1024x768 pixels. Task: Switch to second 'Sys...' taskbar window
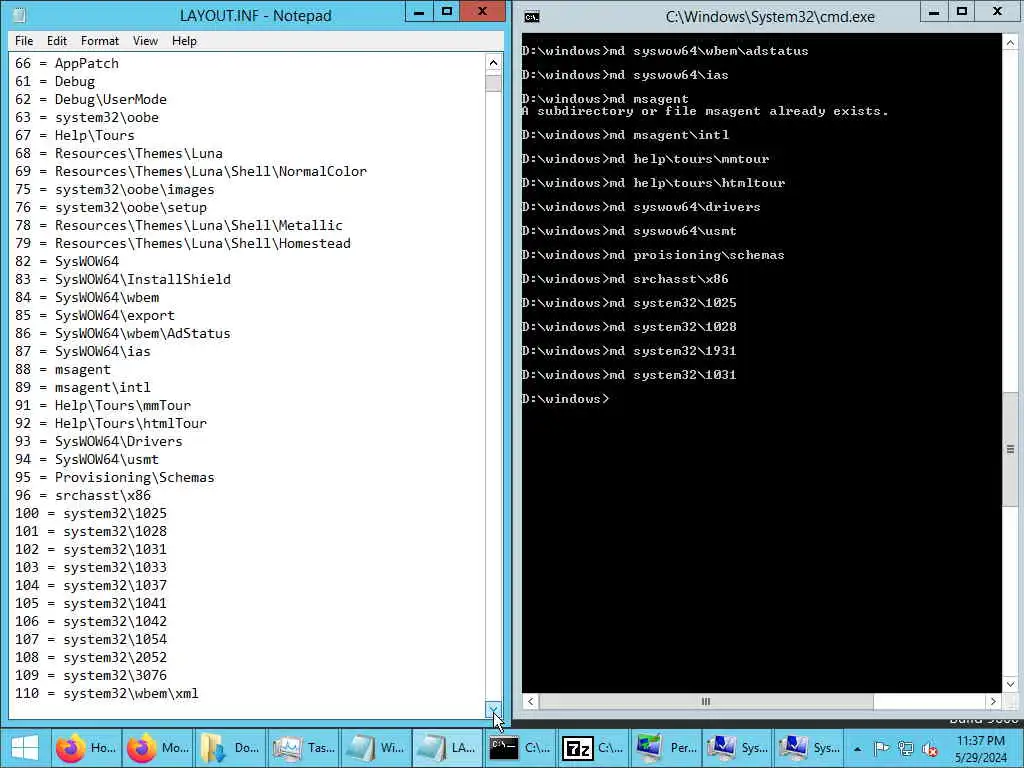click(810, 748)
